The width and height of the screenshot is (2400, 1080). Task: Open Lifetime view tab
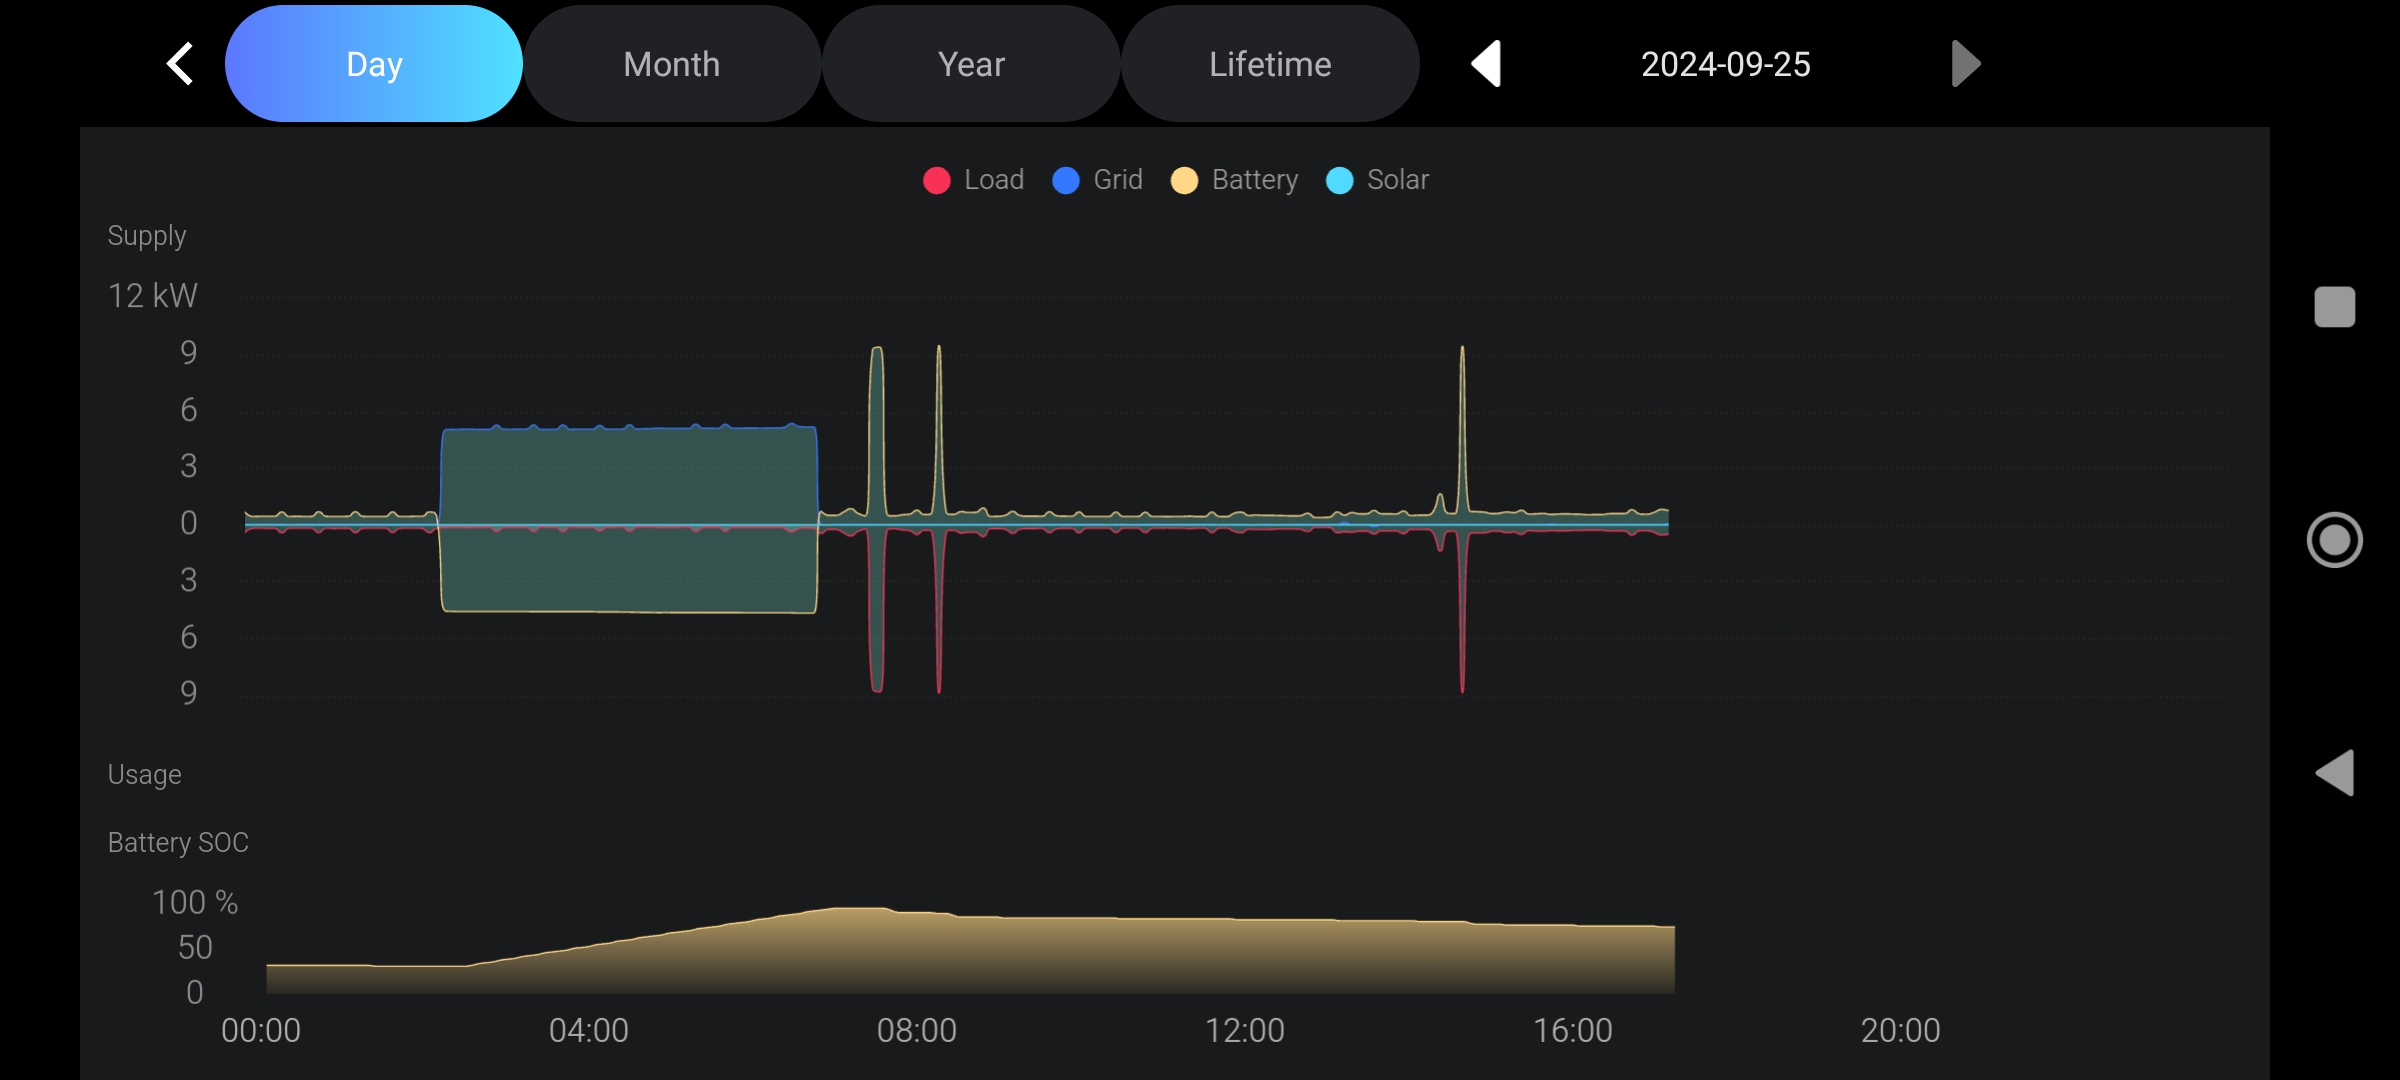(x=1270, y=64)
